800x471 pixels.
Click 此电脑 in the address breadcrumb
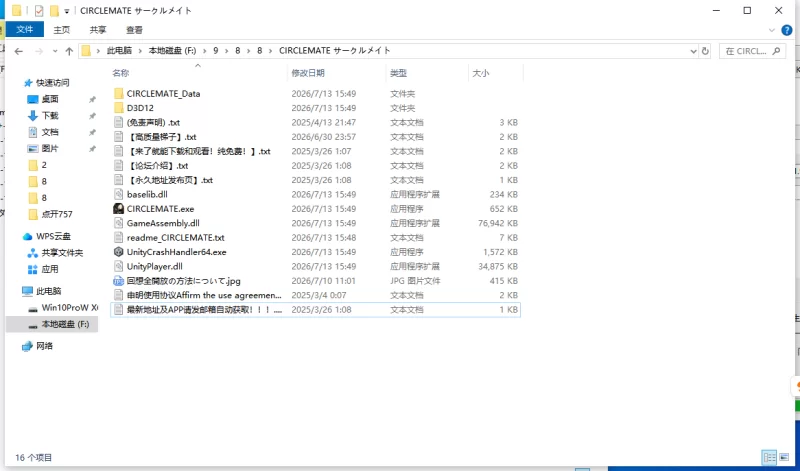pyautogui.click(x=119, y=51)
